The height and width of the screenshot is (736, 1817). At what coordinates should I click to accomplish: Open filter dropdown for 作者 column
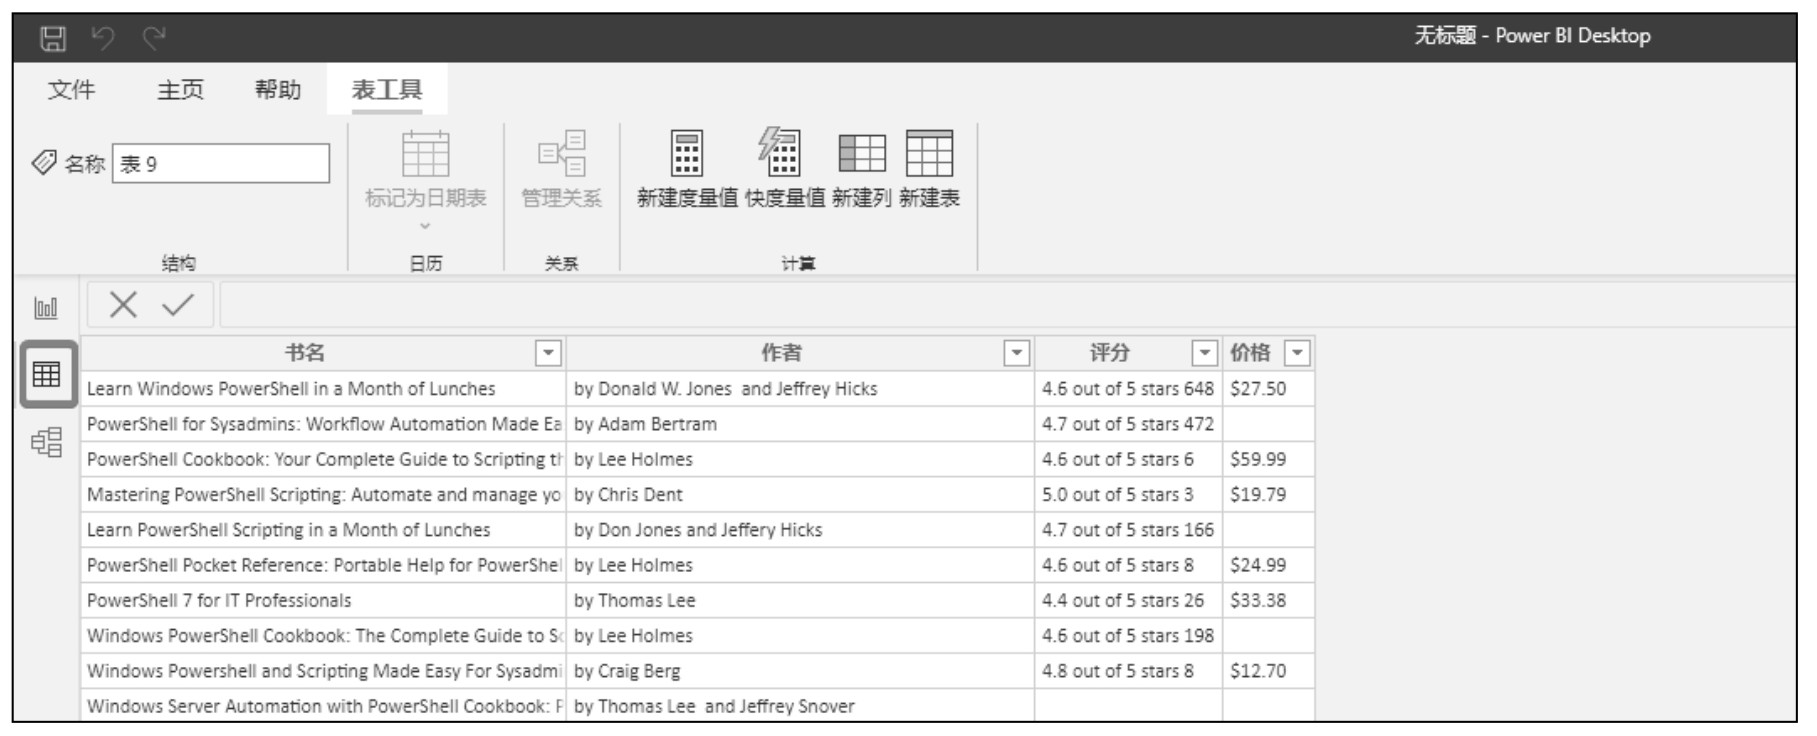pyautogui.click(x=1016, y=353)
